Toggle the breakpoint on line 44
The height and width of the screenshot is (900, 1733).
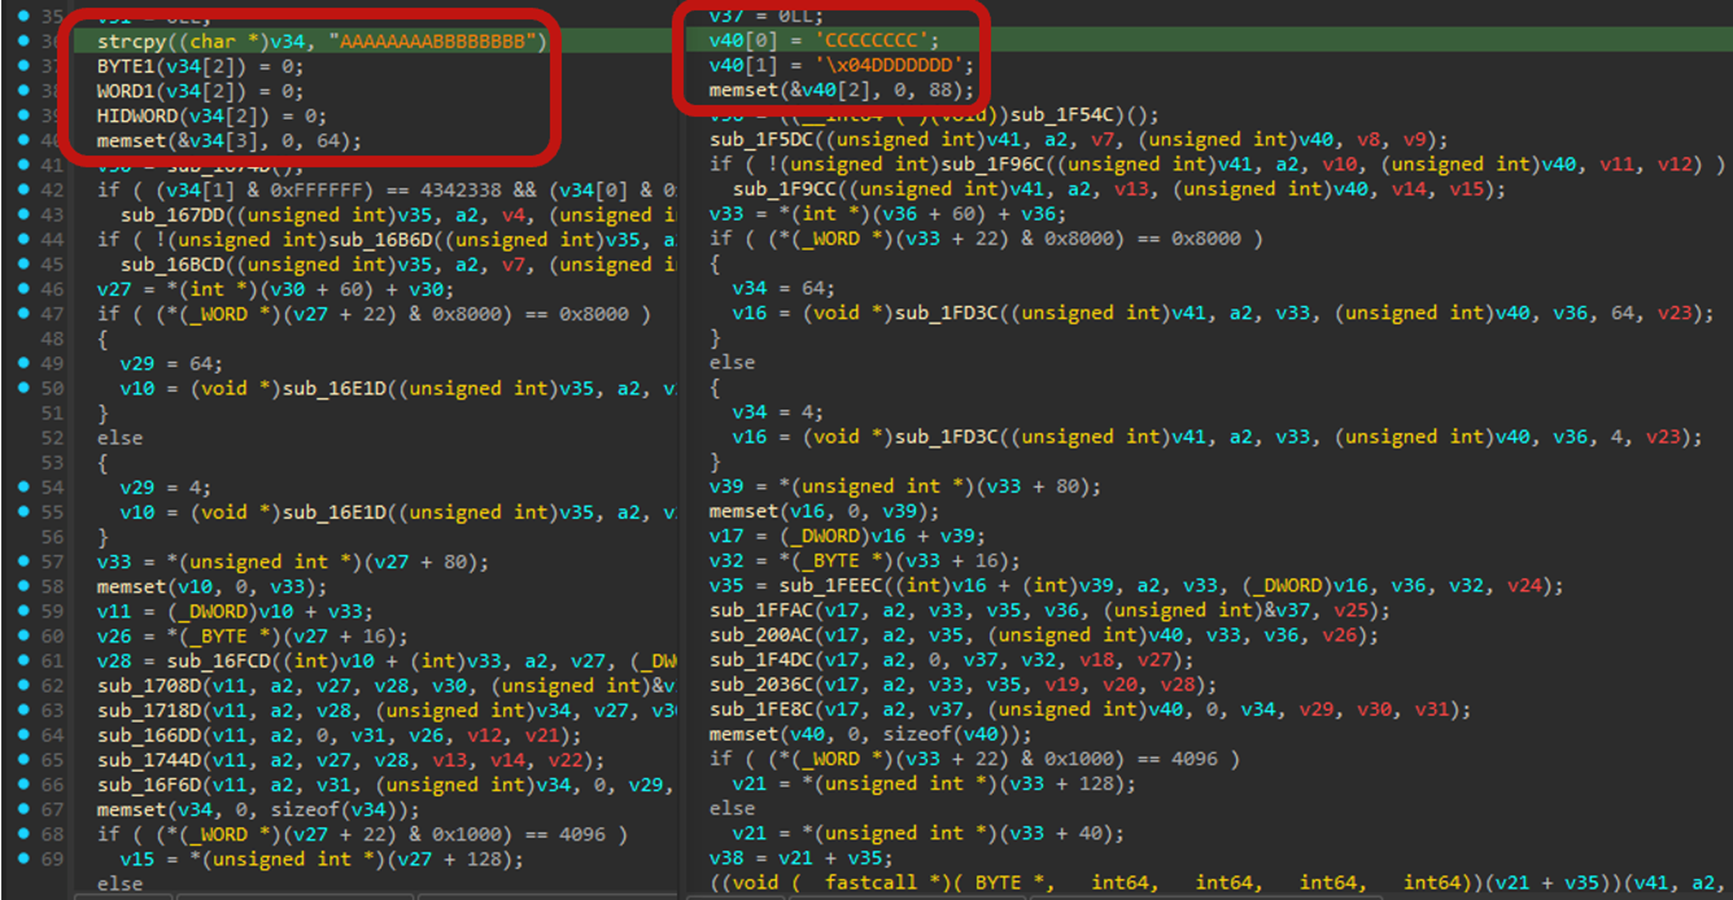pyautogui.click(x=24, y=239)
